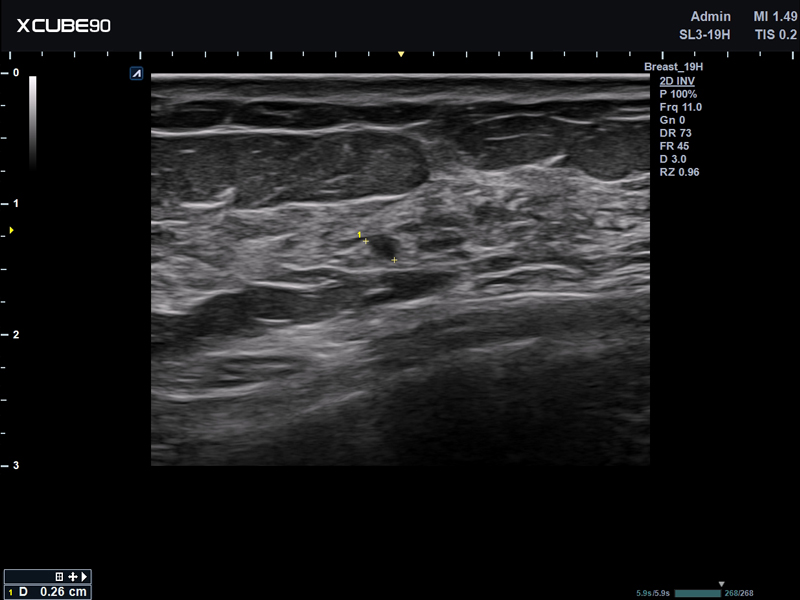Click the cine loop progress slider
The image size is (800, 600).
tap(698, 592)
